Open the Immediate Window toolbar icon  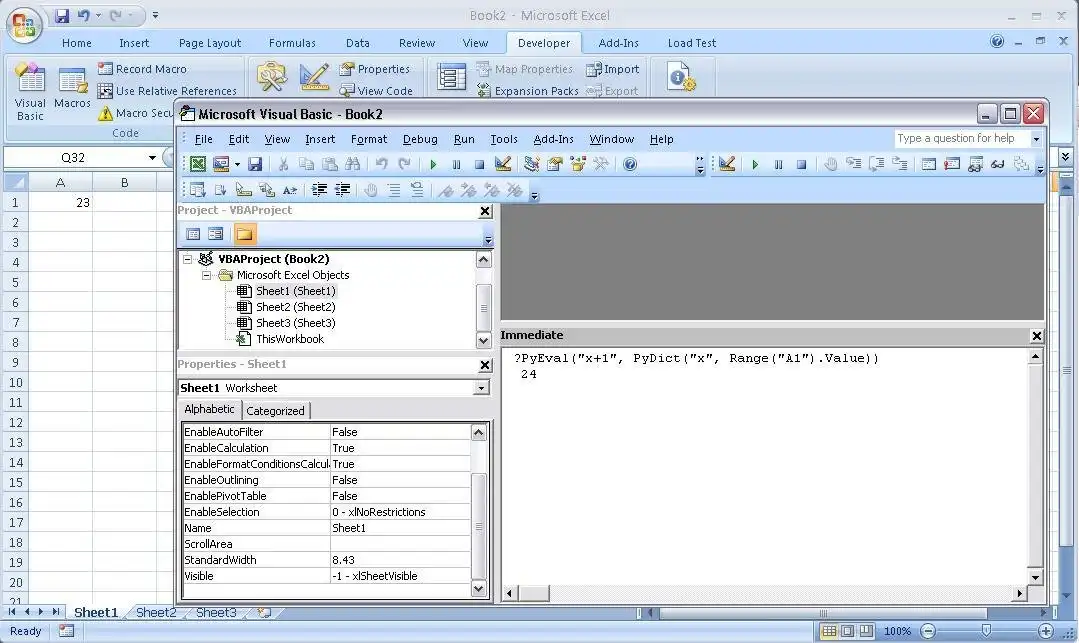952,164
